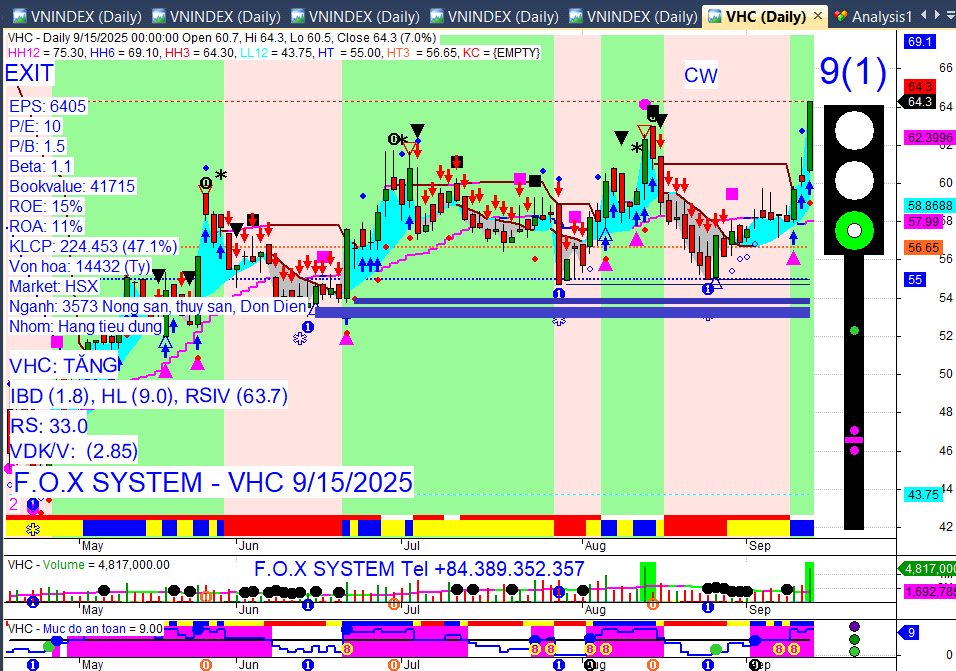Switch to the VHC (Daily) tab

click(x=765, y=16)
